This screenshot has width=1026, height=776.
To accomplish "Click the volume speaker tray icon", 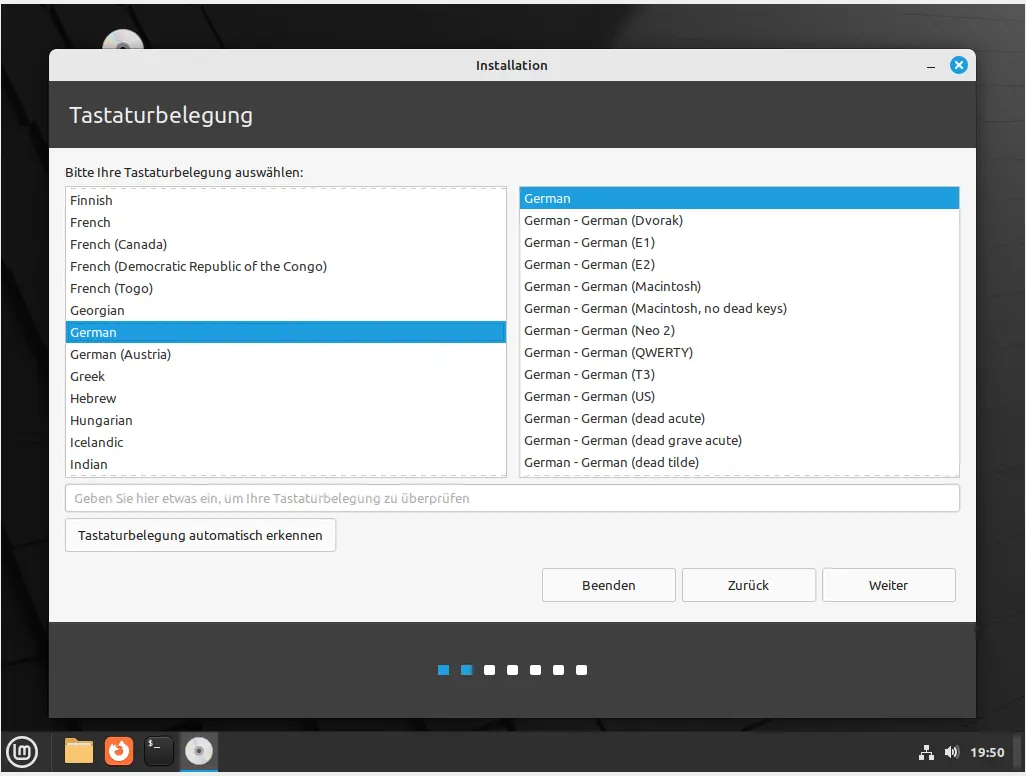I will tap(951, 752).
